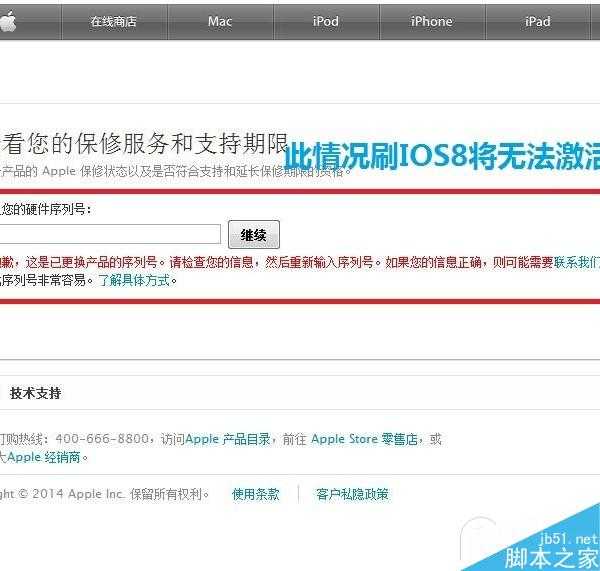Open the 在线商店 navigation tab
Image resolution: width=600 pixels, height=571 pixels.
tap(114, 21)
